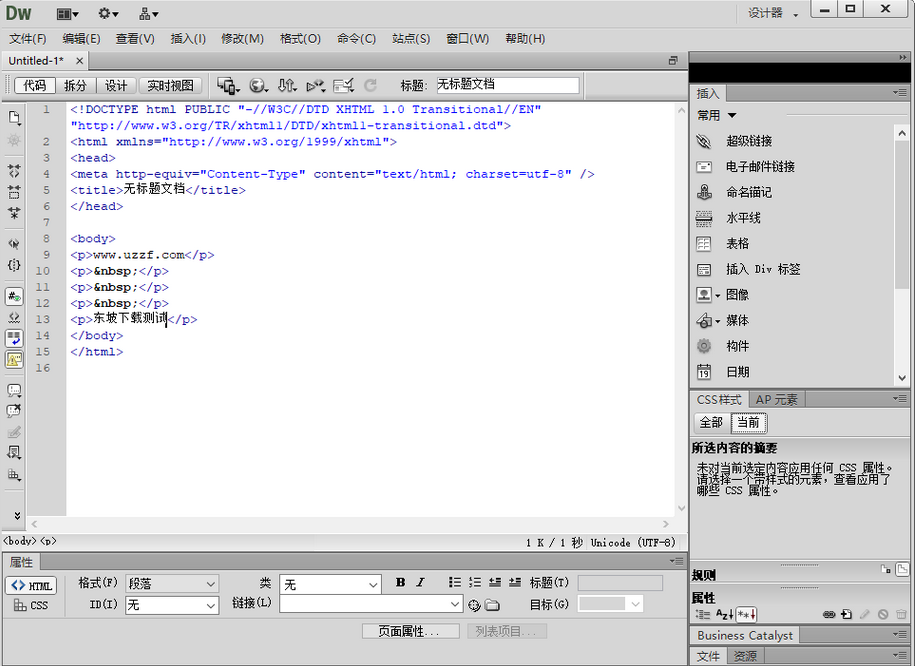The image size is (919, 666).
Task: Click the 代码 view button
Action: [34, 86]
